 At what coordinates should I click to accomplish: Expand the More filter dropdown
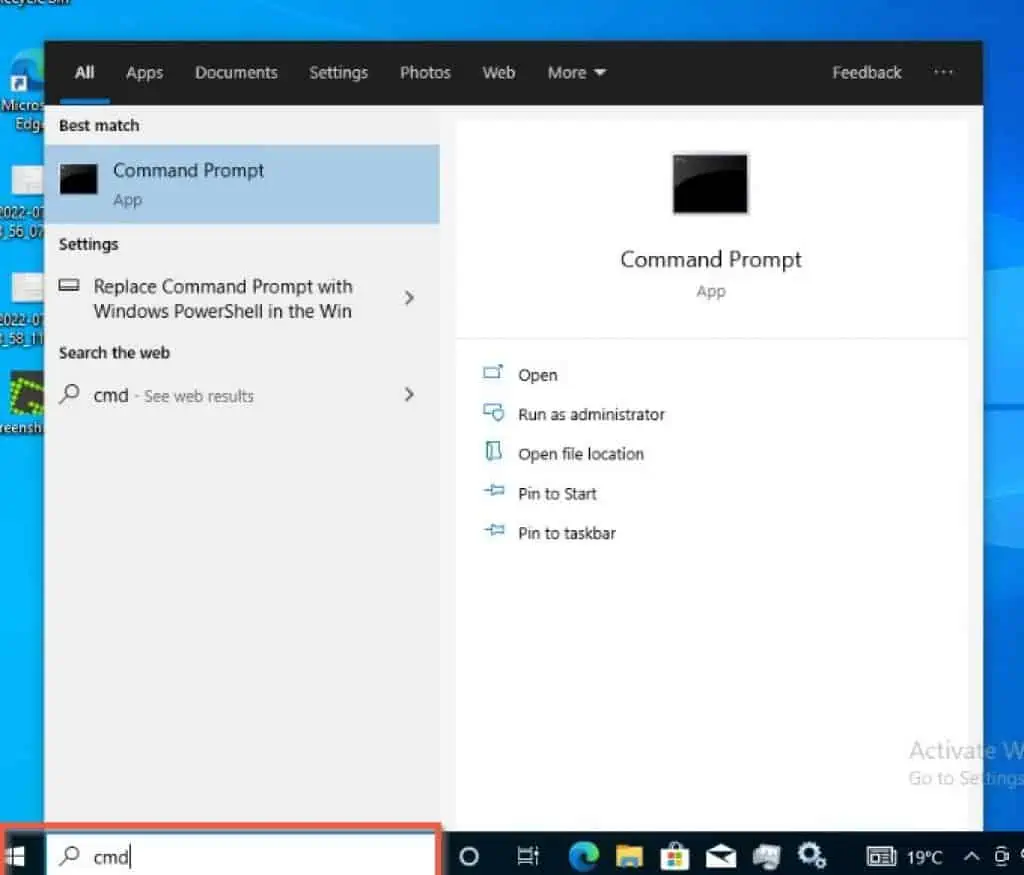(x=576, y=73)
